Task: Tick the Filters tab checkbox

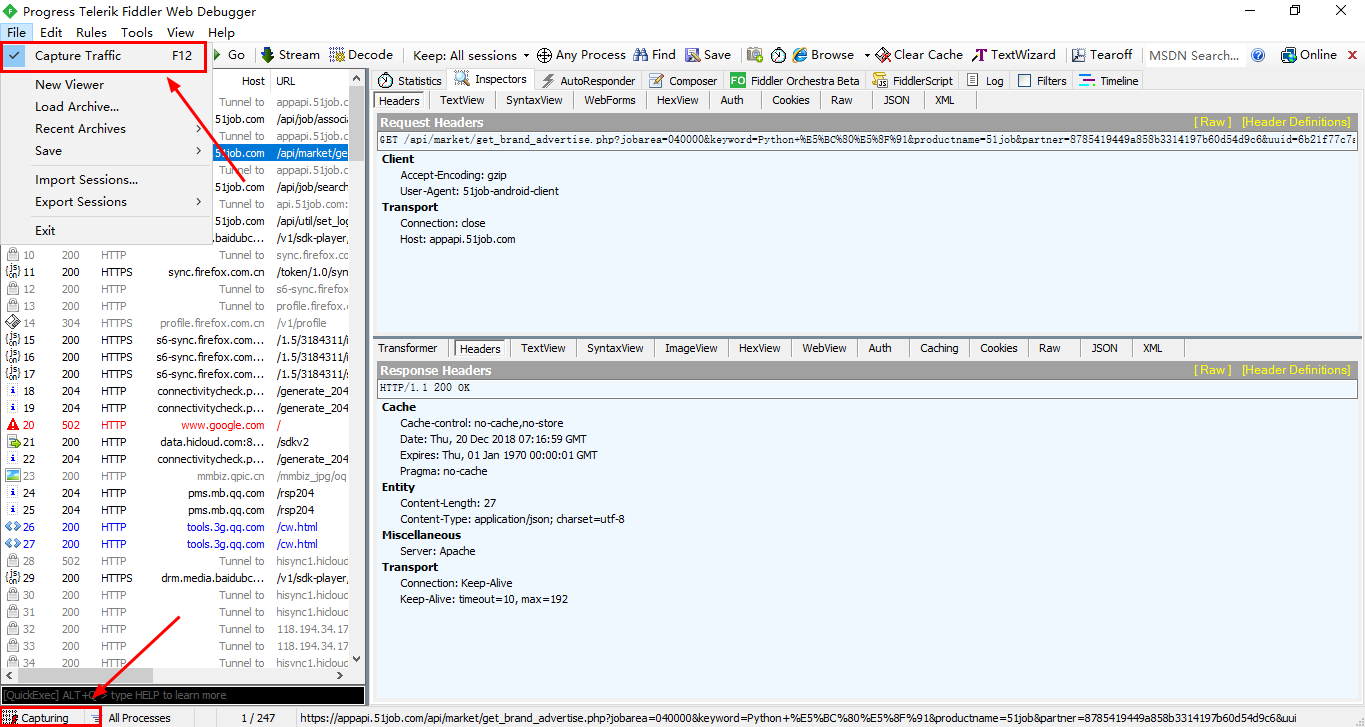Action: pyautogui.click(x=1024, y=81)
